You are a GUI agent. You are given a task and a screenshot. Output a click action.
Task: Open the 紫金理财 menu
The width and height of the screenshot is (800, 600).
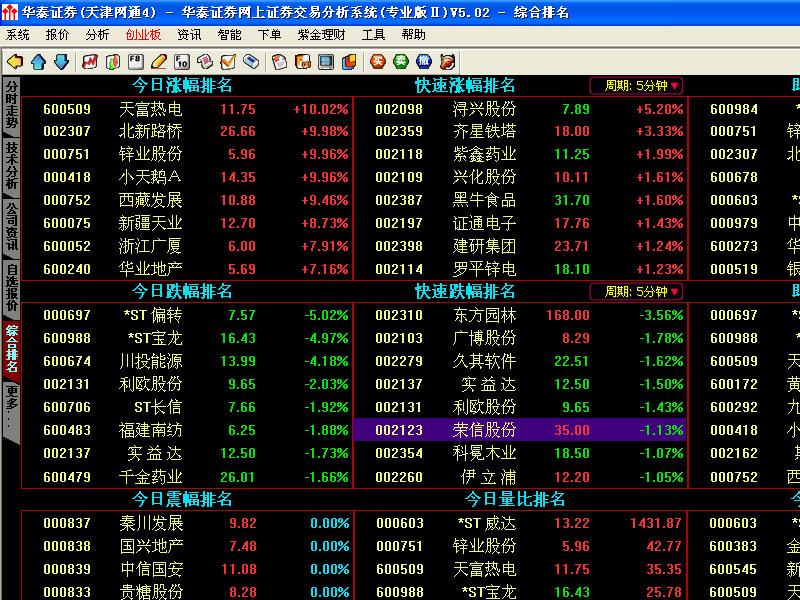pos(321,35)
